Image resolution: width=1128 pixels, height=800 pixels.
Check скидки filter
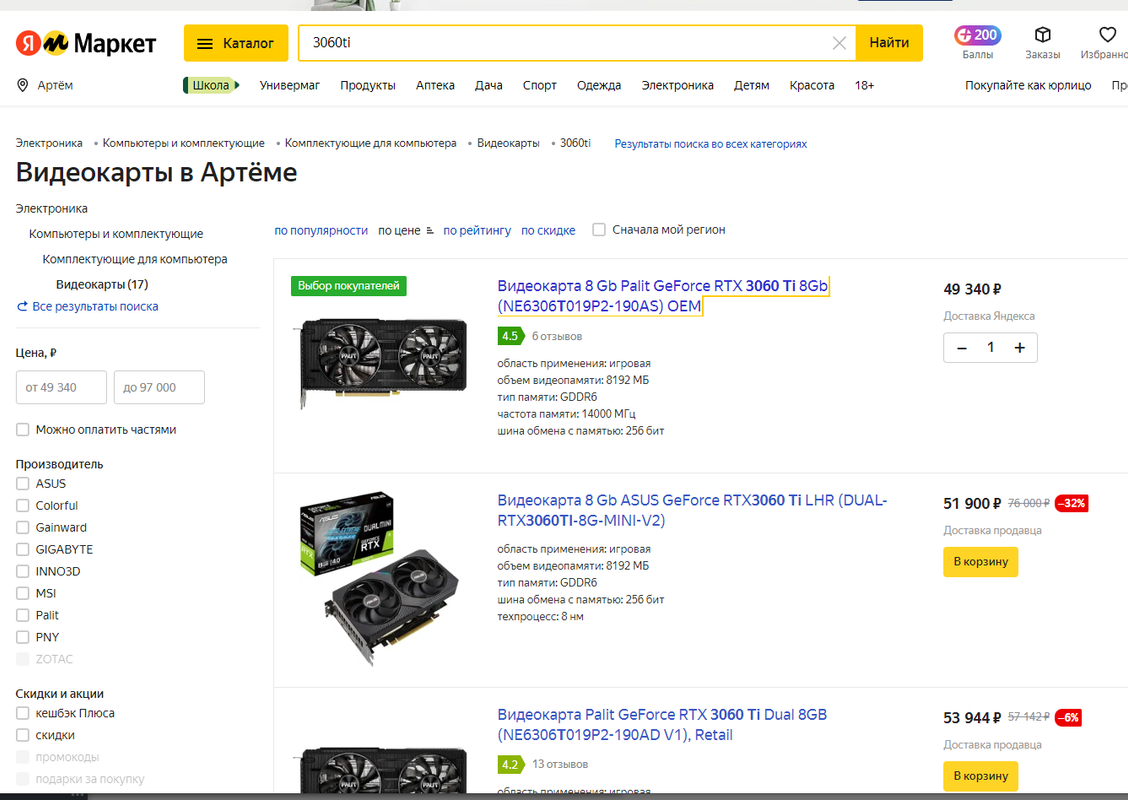23,735
